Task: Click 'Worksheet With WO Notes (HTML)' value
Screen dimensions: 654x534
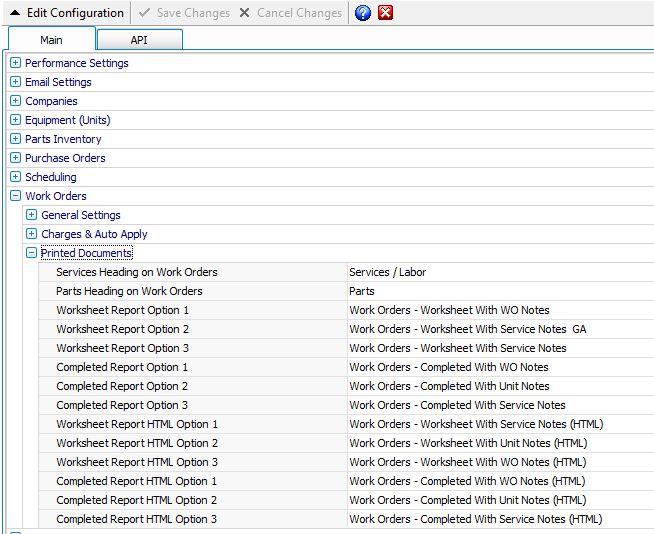Action: [x=468, y=462]
